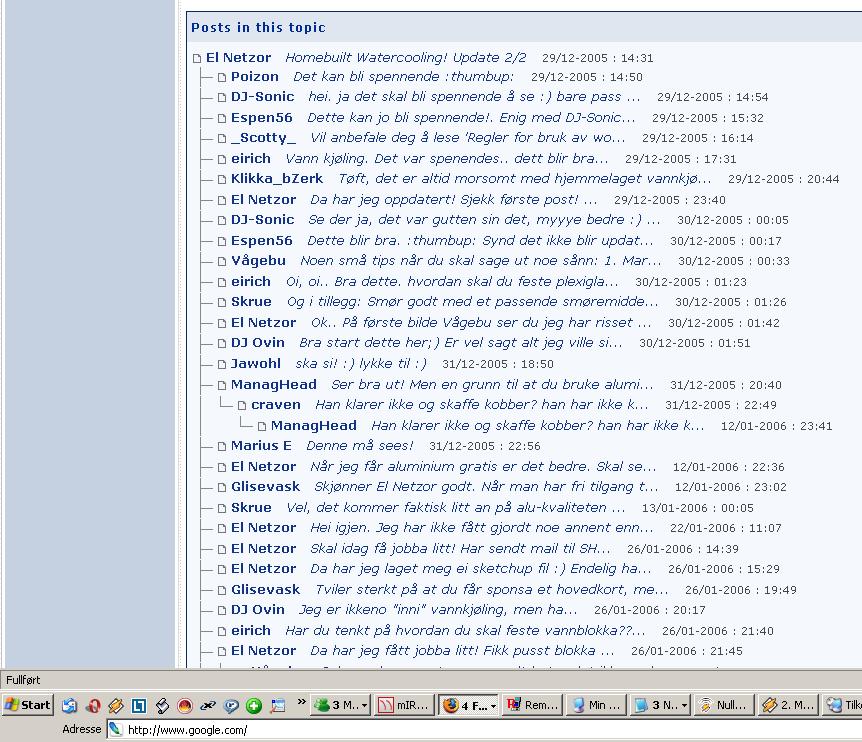Click the Winamp lightning bolt quick launch icon
The image size is (862, 742).
coord(115,705)
